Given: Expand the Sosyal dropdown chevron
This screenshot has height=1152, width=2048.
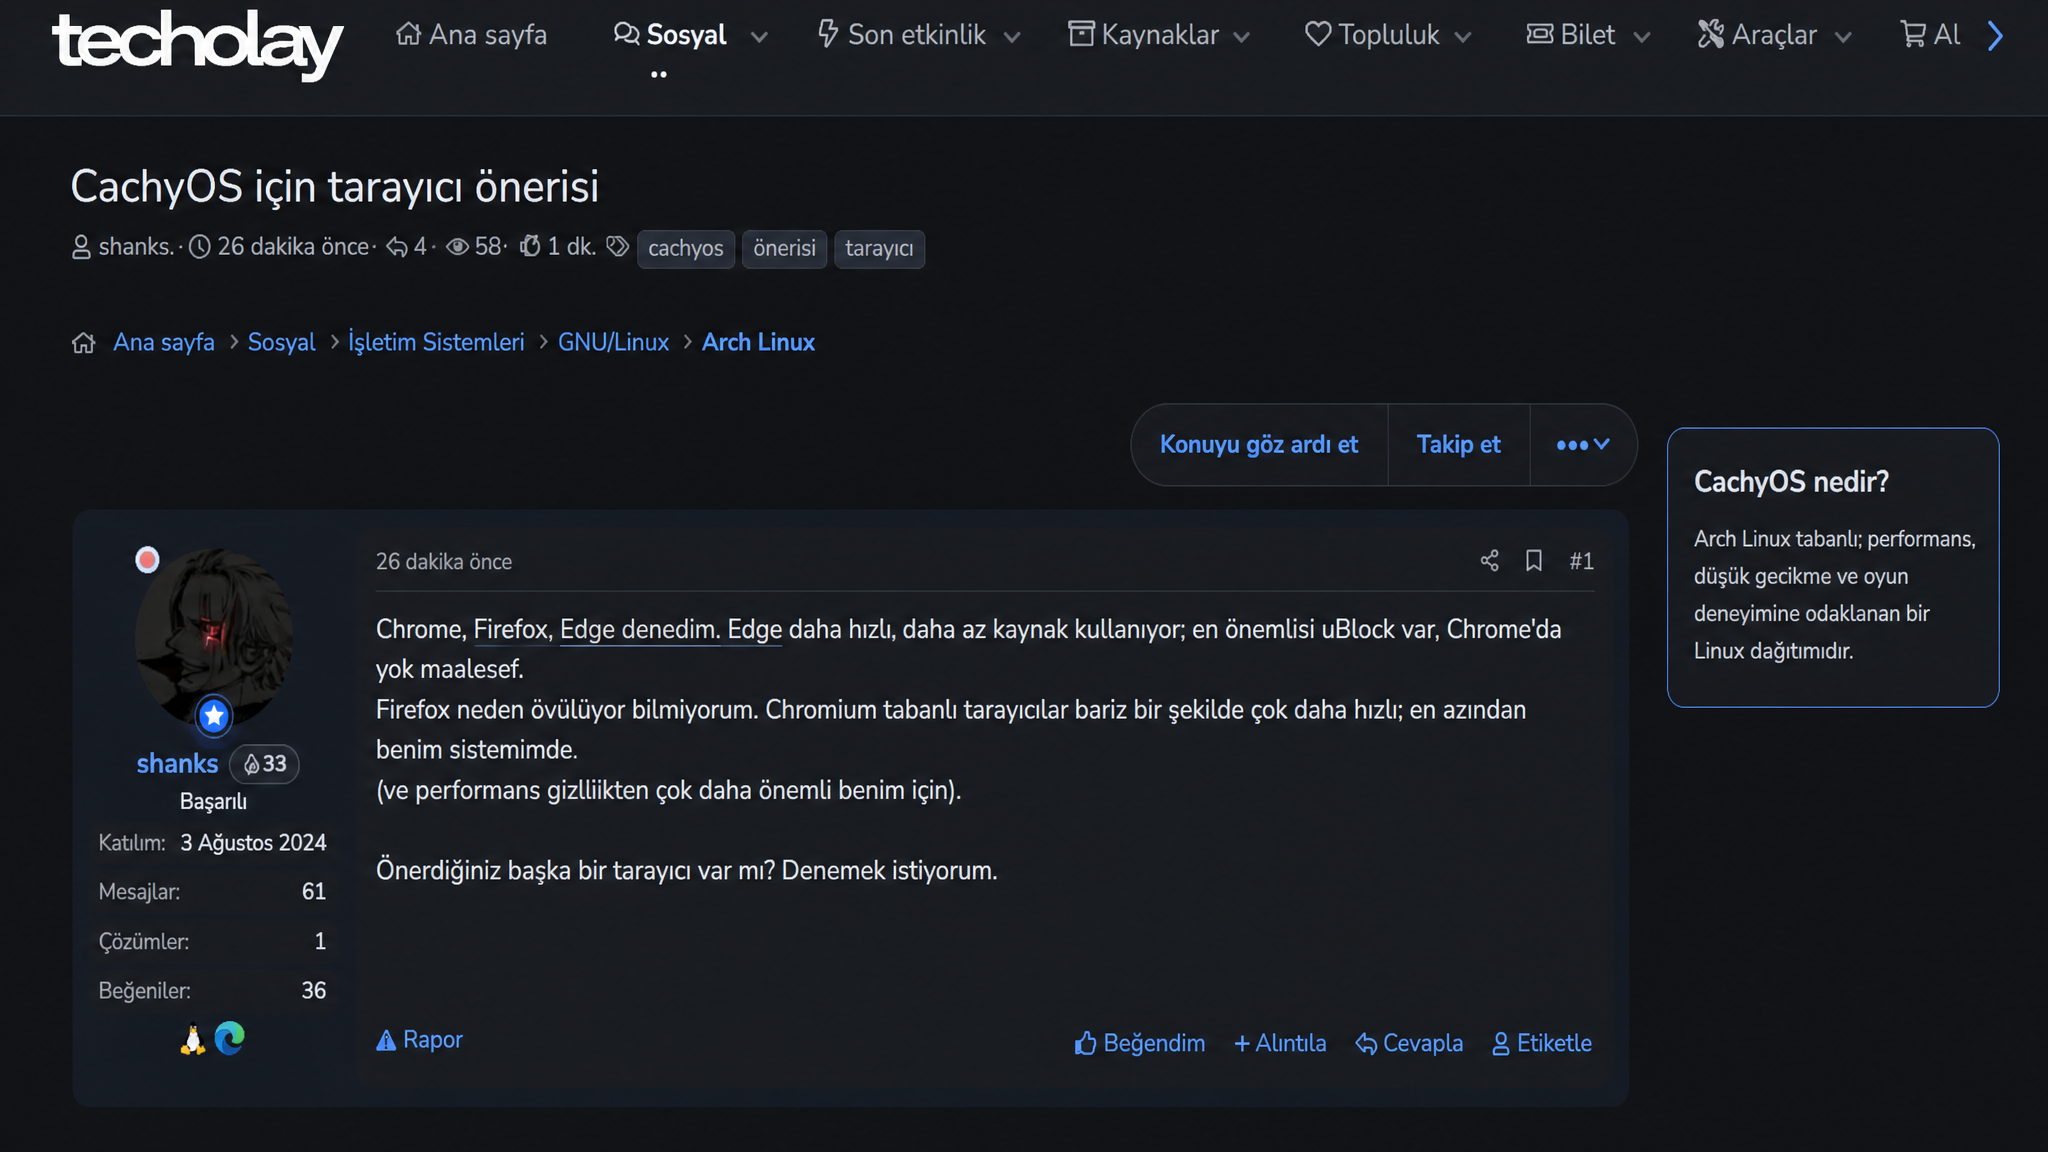Looking at the screenshot, I should coord(759,37).
